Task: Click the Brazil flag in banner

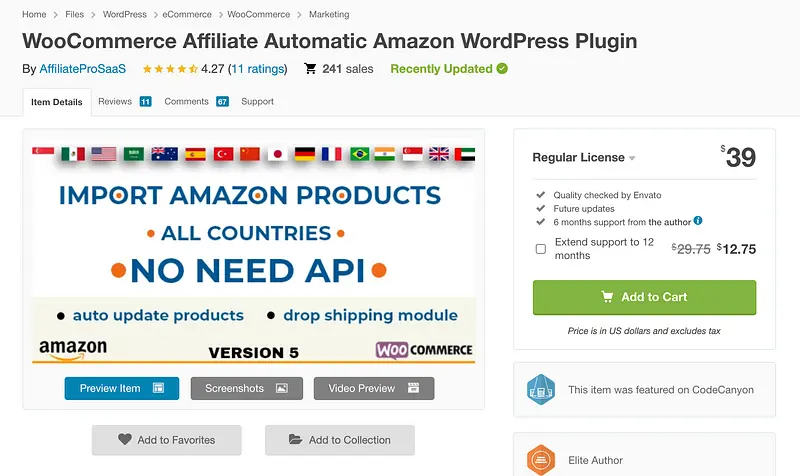Action: [x=360, y=154]
